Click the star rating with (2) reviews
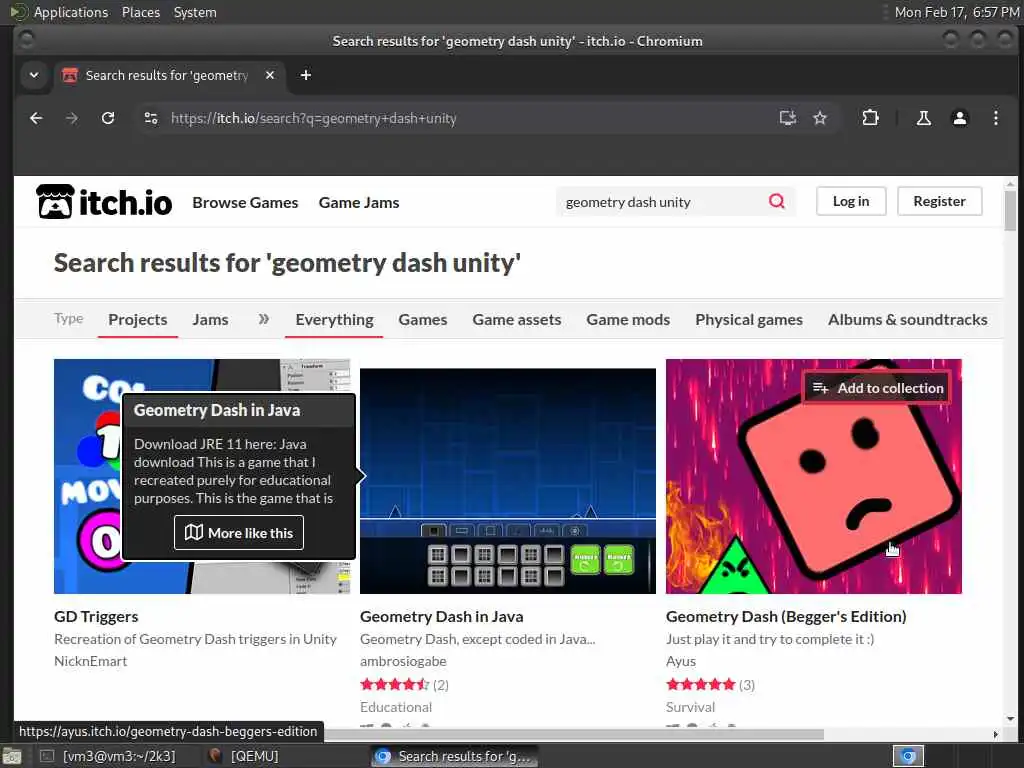Screen dimensions: 1024x768 click(404, 684)
